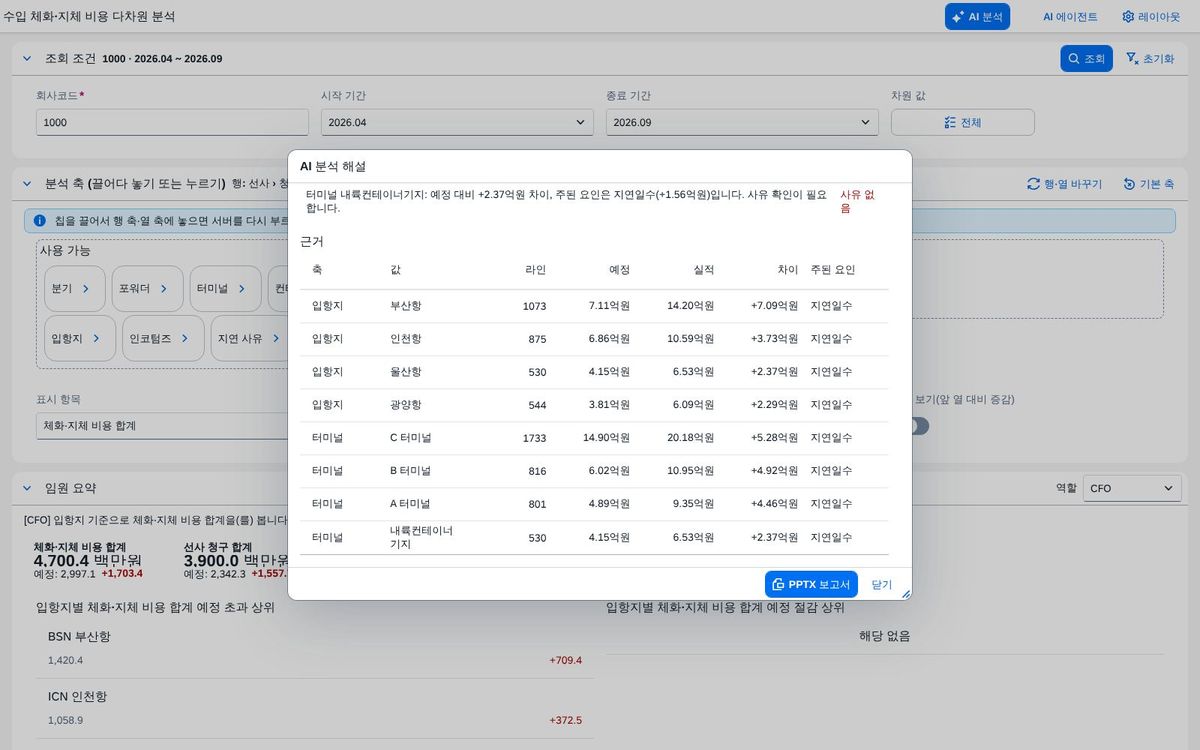The height and width of the screenshot is (750, 1200).
Task: Click the 값 column header
Action: 396,270
